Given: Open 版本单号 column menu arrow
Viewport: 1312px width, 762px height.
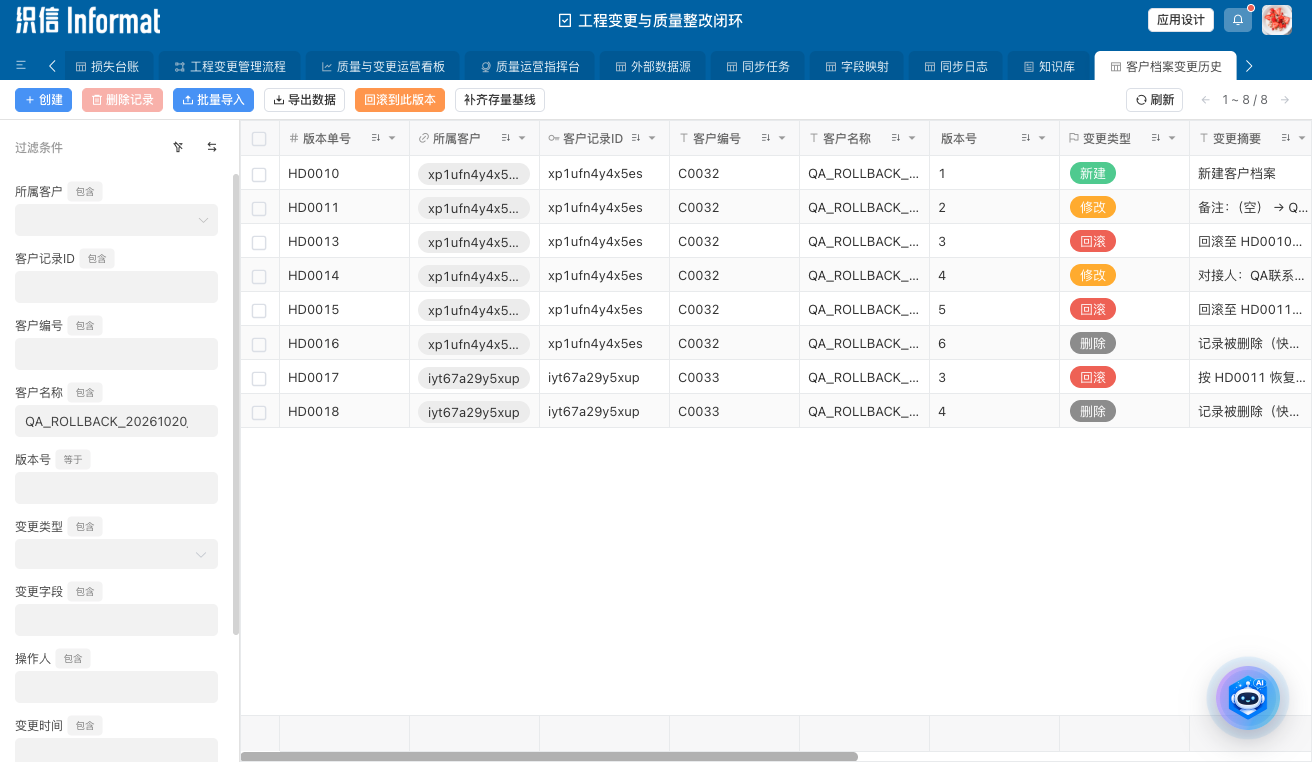Looking at the screenshot, I should [392, 138].
